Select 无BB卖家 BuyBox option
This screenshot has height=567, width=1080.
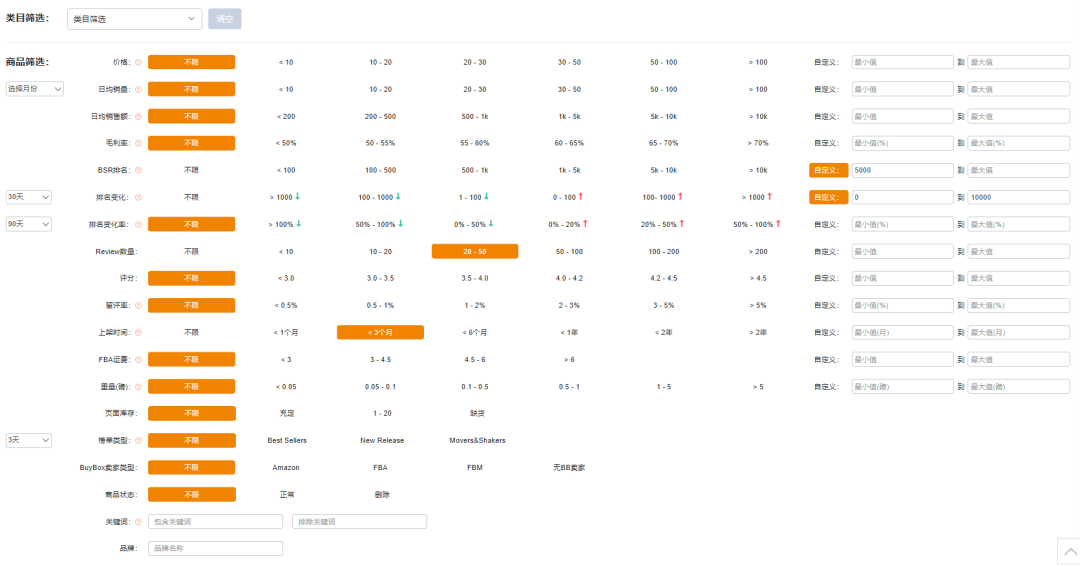tap(569, 467)
